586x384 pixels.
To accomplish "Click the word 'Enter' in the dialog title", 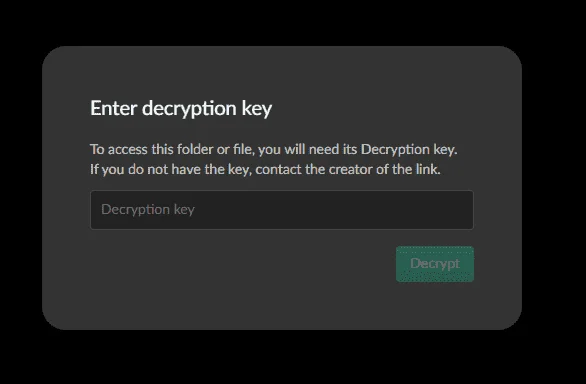I will [114, 108].
